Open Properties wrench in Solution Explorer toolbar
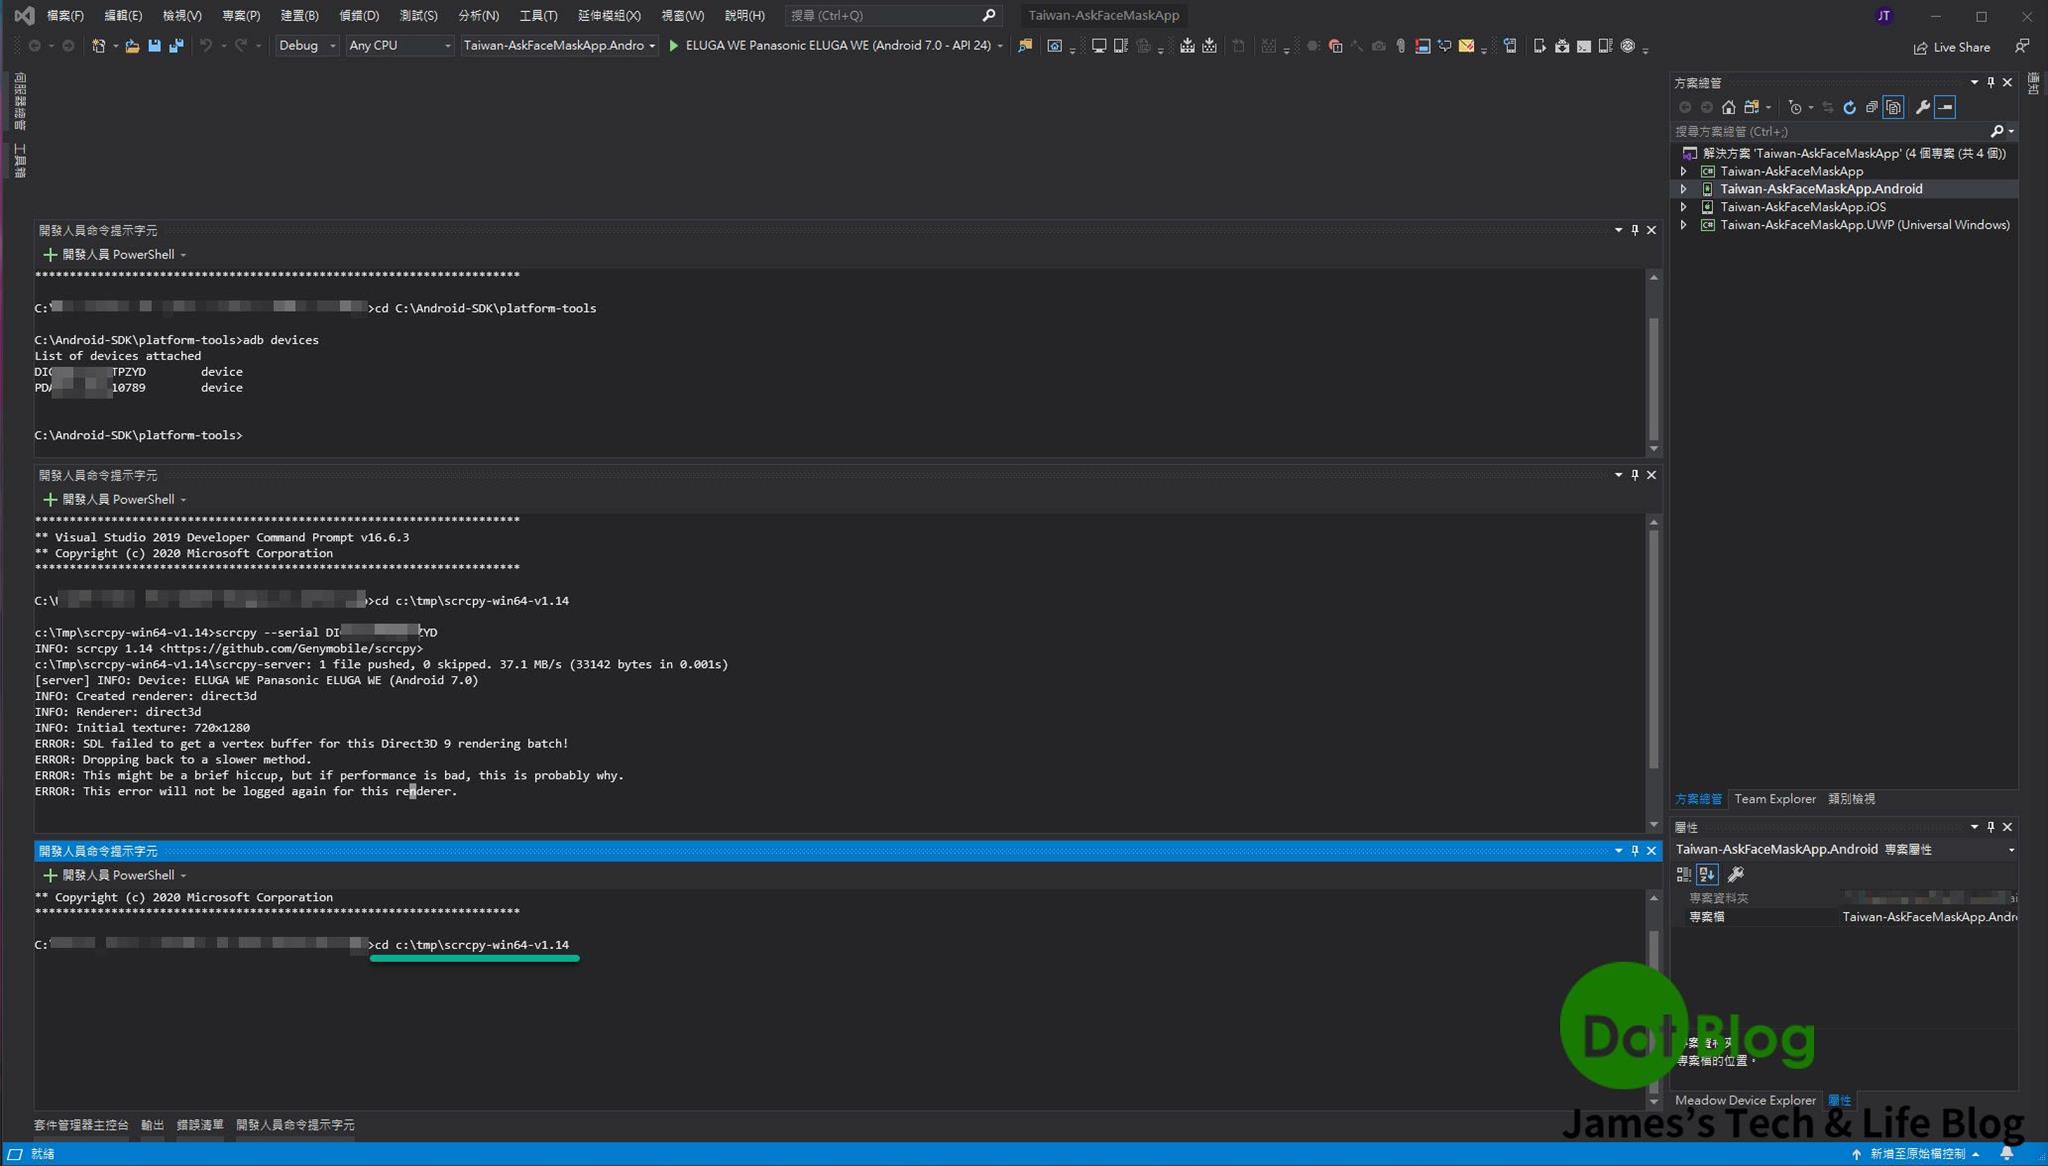Screen dimensions: 2048x1166 (x=1922, y=108)
